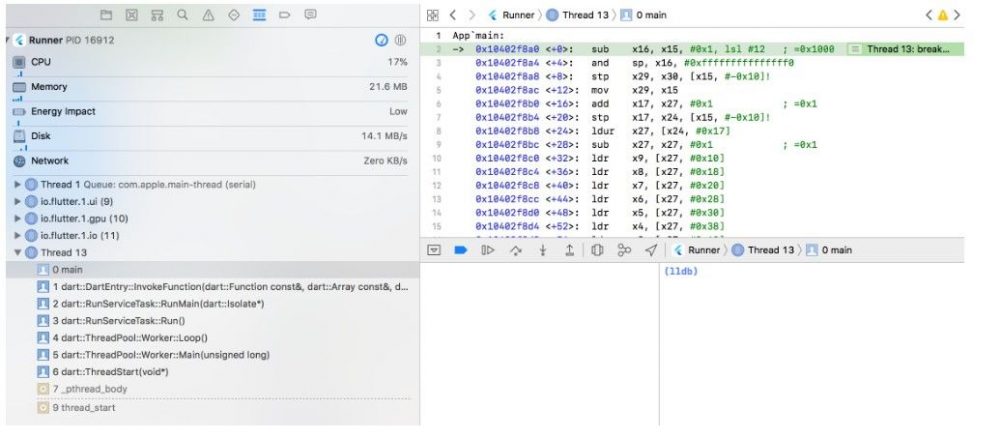Collapse Thread 13 stack frames
Image resolution: width=1000 pixels, height=438 pixels.
pos(17,252)
